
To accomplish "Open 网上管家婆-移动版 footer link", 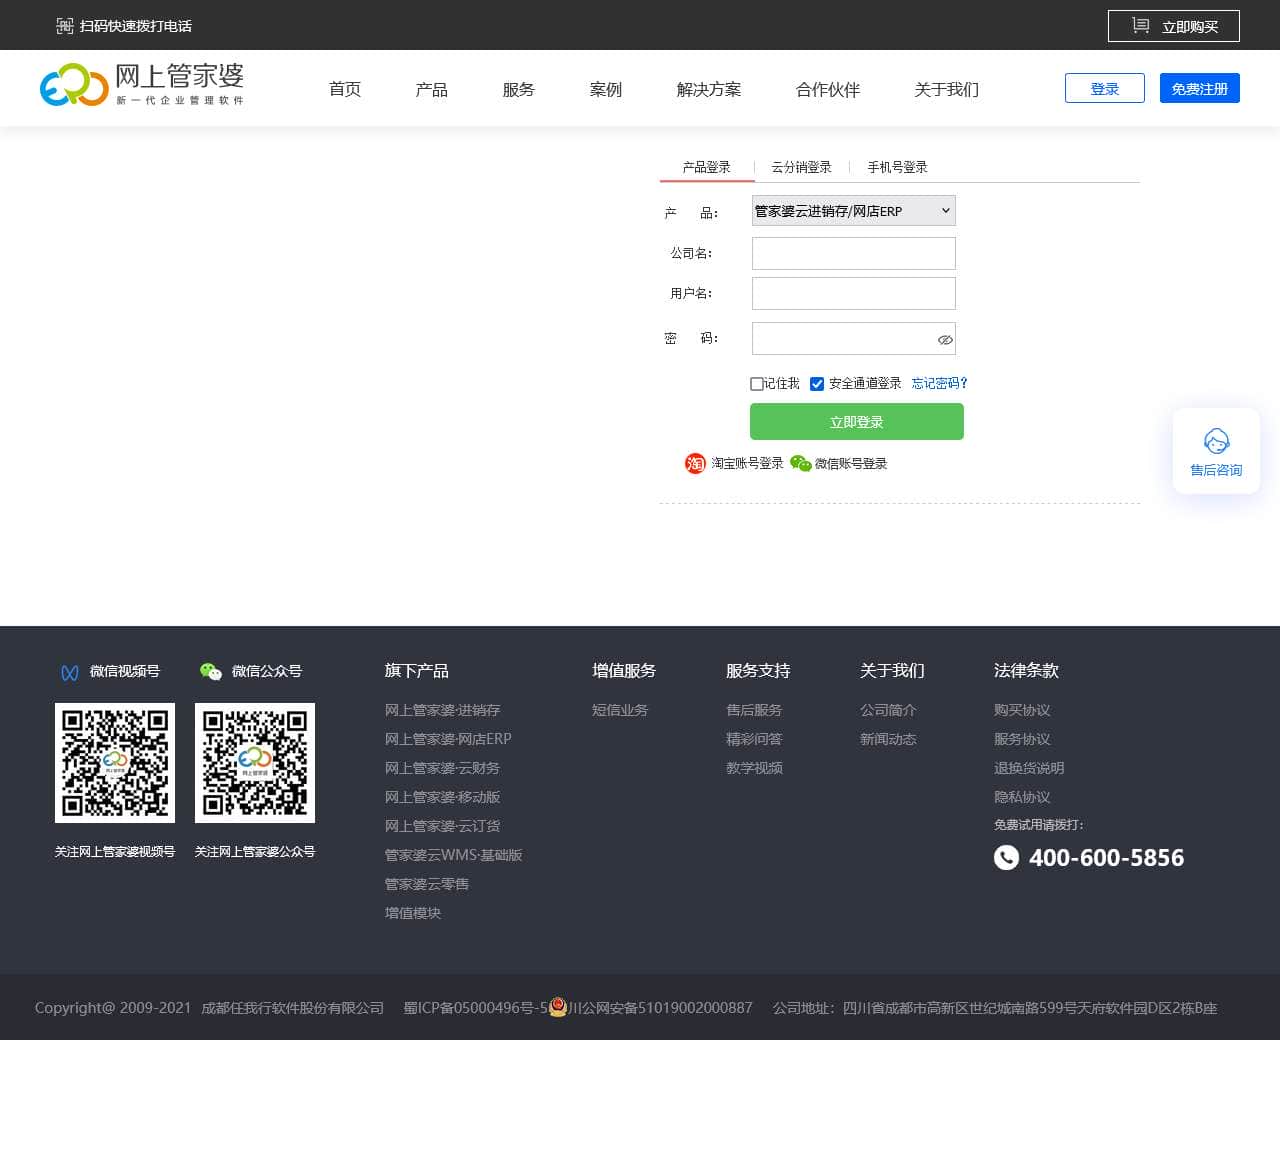I will click(443, 797).
